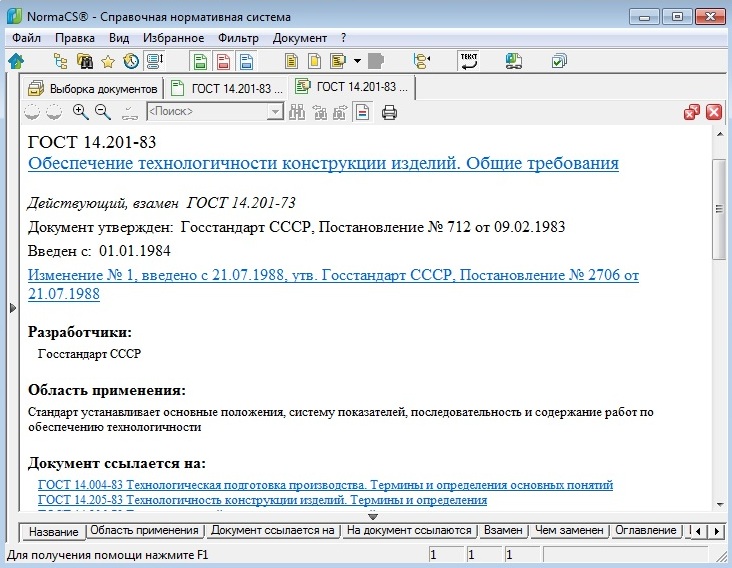Open the Изменение № 1 link
Image resolution: width=732 pixels, height=568 pixels.
(x=333, y=284)
